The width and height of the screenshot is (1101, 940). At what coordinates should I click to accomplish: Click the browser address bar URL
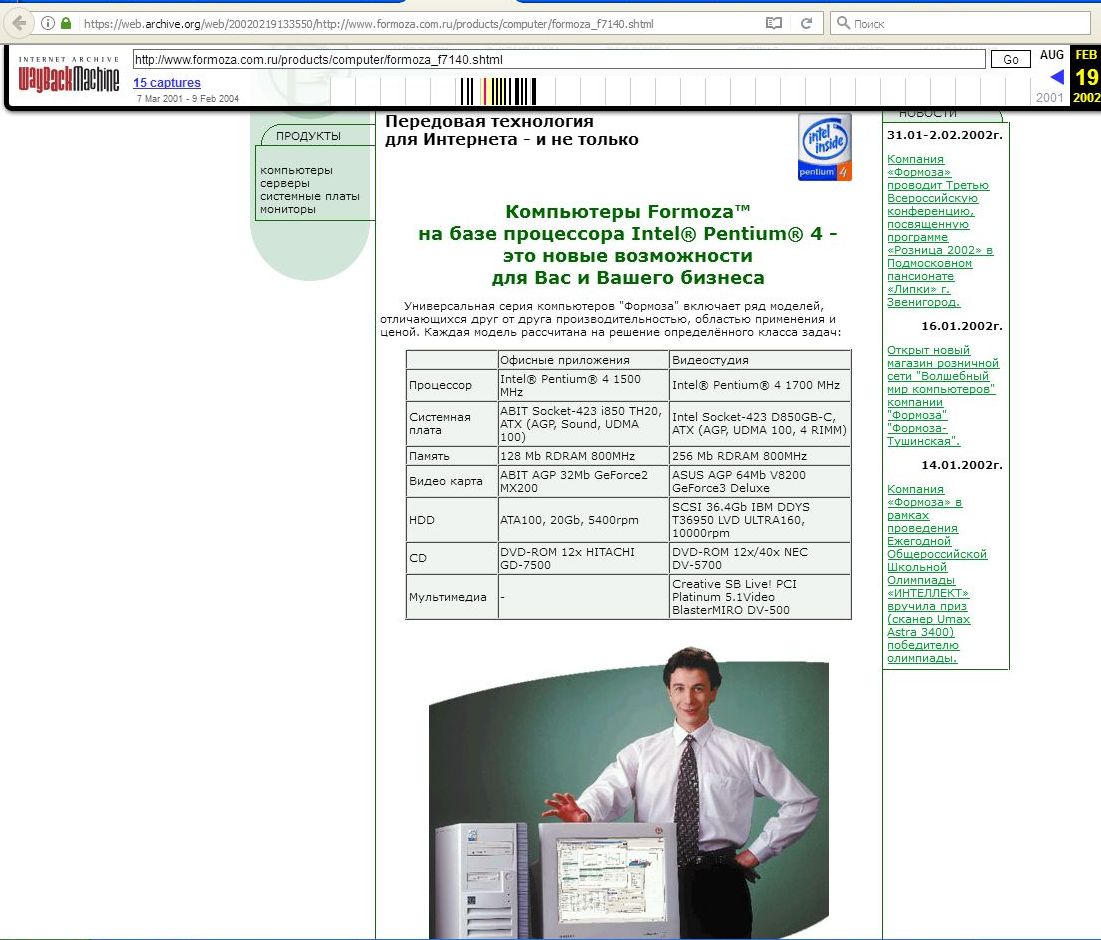369,24
